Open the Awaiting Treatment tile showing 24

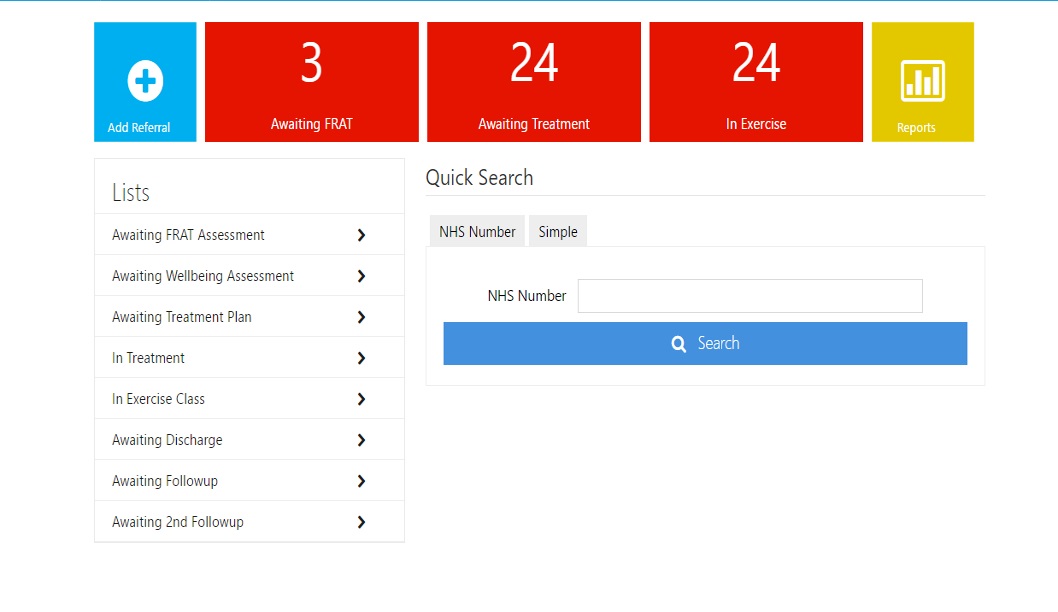(534, 82)
